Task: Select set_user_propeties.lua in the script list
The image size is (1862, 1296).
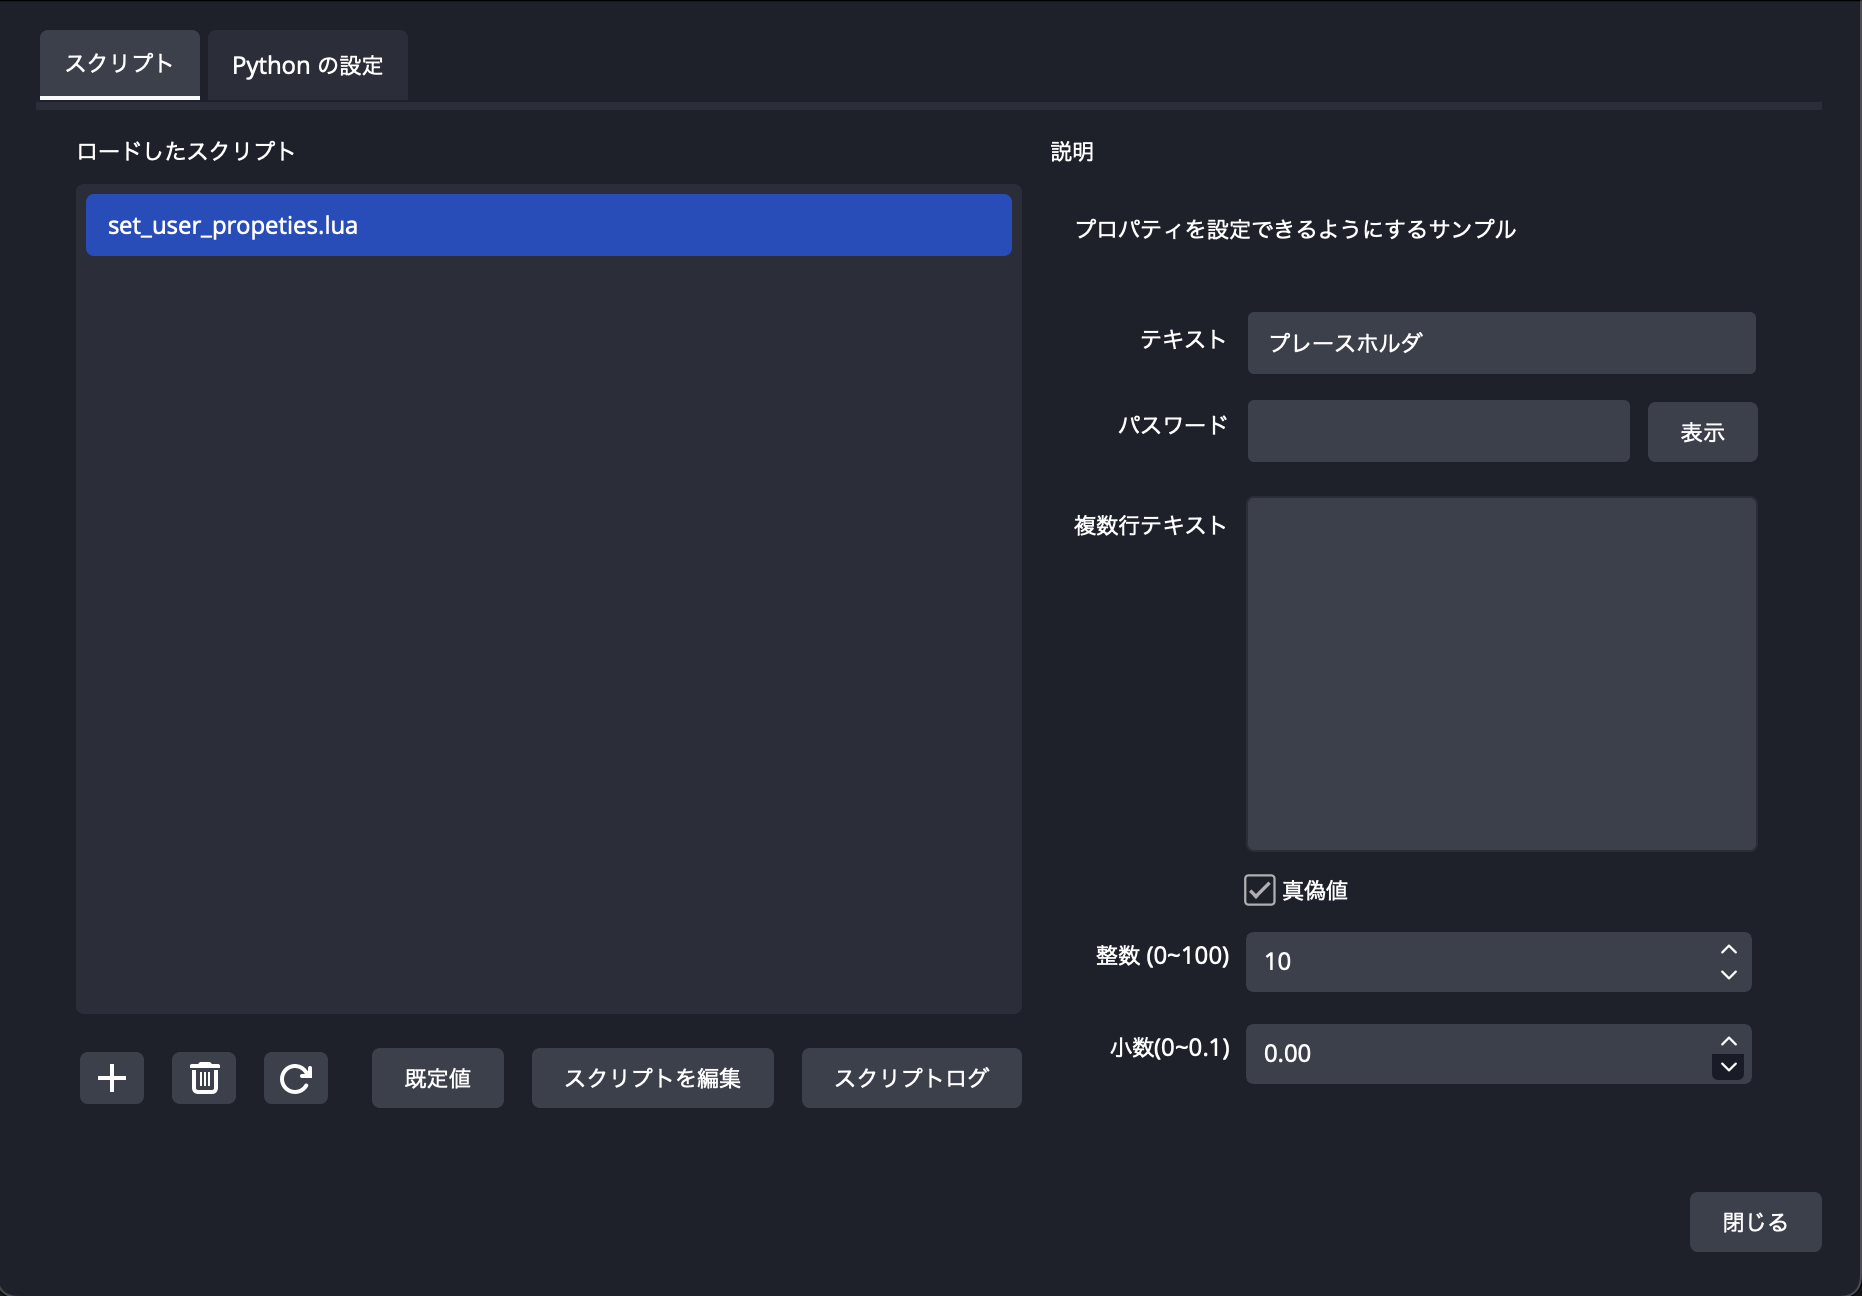Action: point(548,225)
